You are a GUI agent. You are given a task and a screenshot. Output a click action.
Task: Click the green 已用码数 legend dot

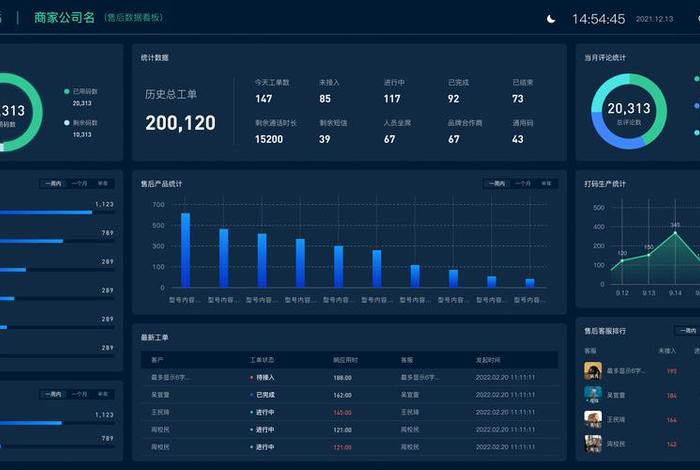[66, 91]
